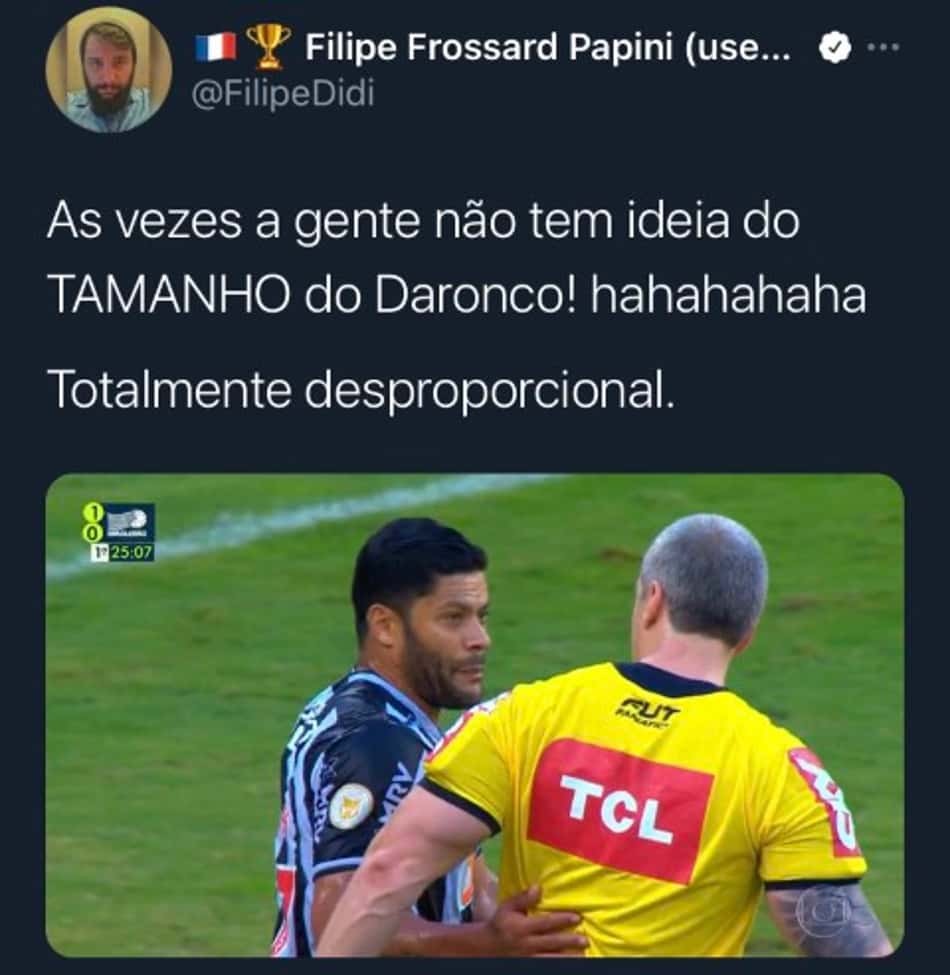Click the league badge on the striped sleeve
Screen dimensions: 950x975
pyautogui.click(x=351, y=806)
